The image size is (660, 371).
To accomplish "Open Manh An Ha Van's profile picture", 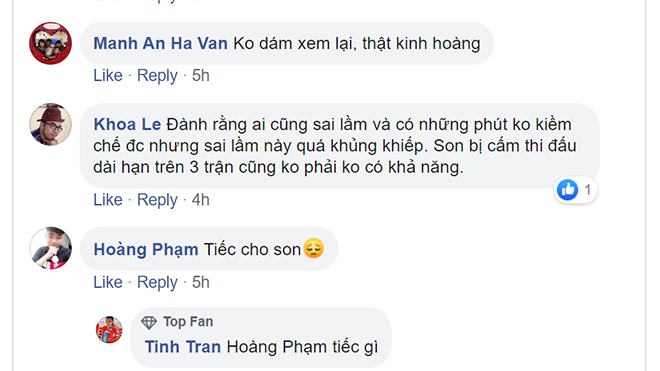I will (51, 43).
